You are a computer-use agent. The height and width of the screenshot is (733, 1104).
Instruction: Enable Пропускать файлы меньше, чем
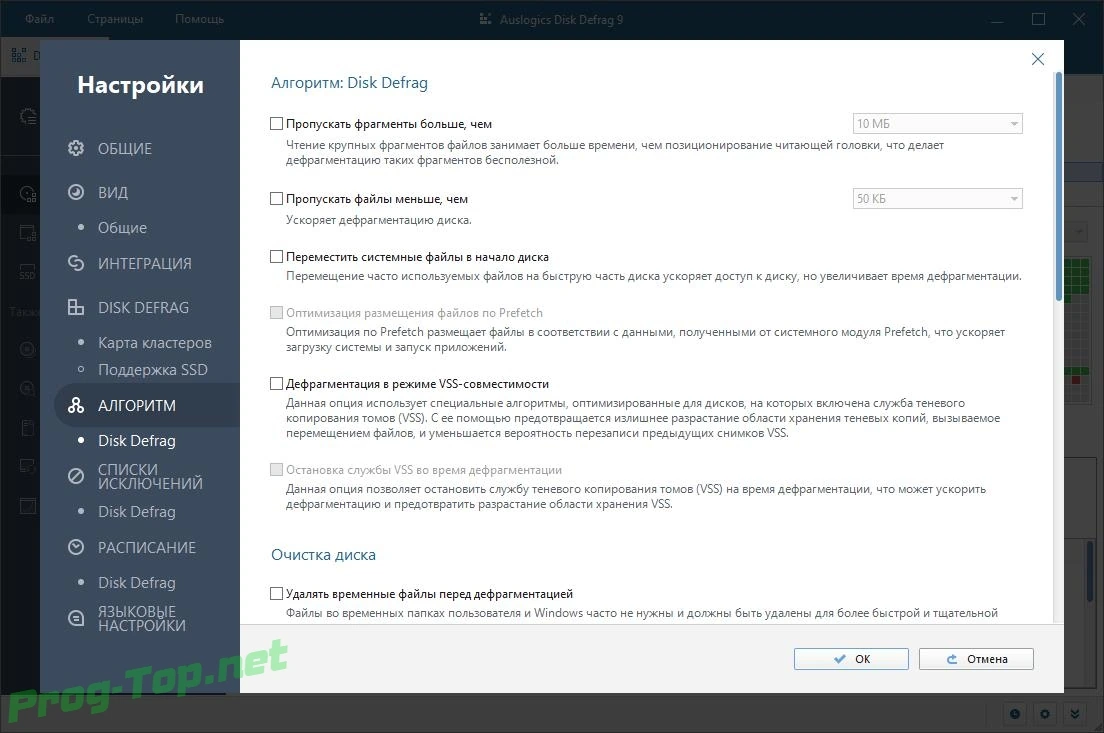point(277,199)
